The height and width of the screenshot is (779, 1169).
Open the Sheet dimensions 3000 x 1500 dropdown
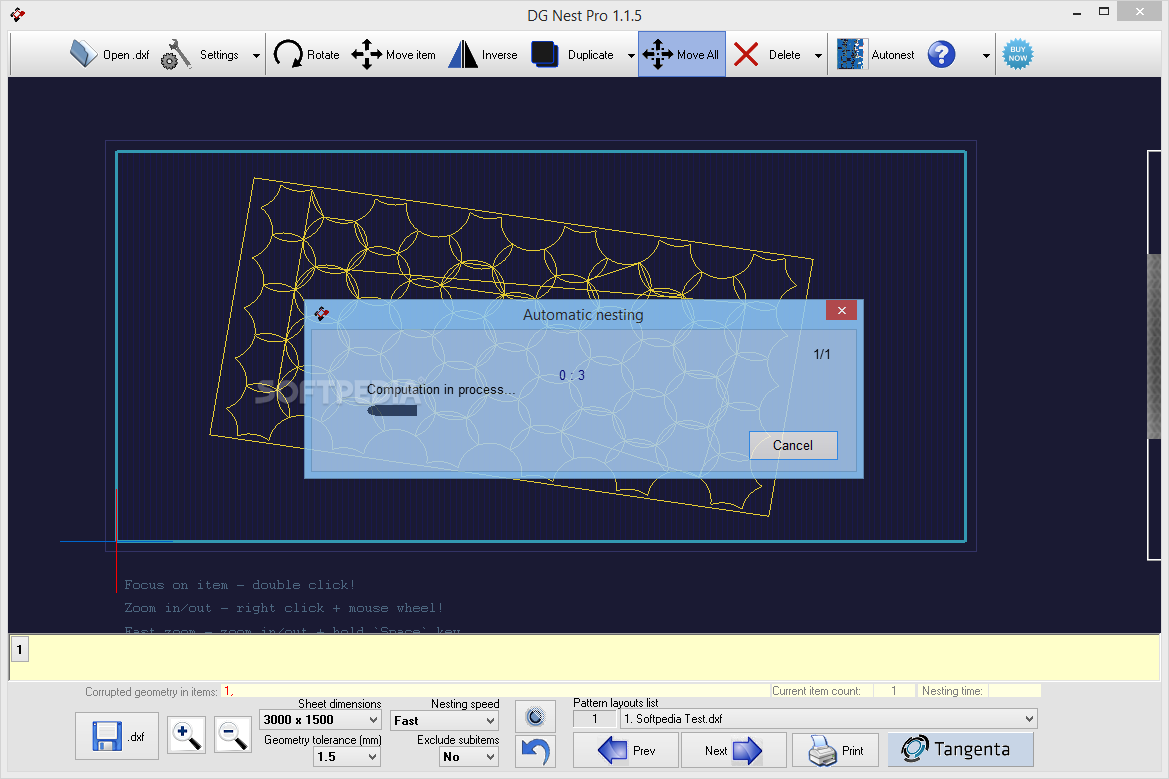[x=321, y=719]
